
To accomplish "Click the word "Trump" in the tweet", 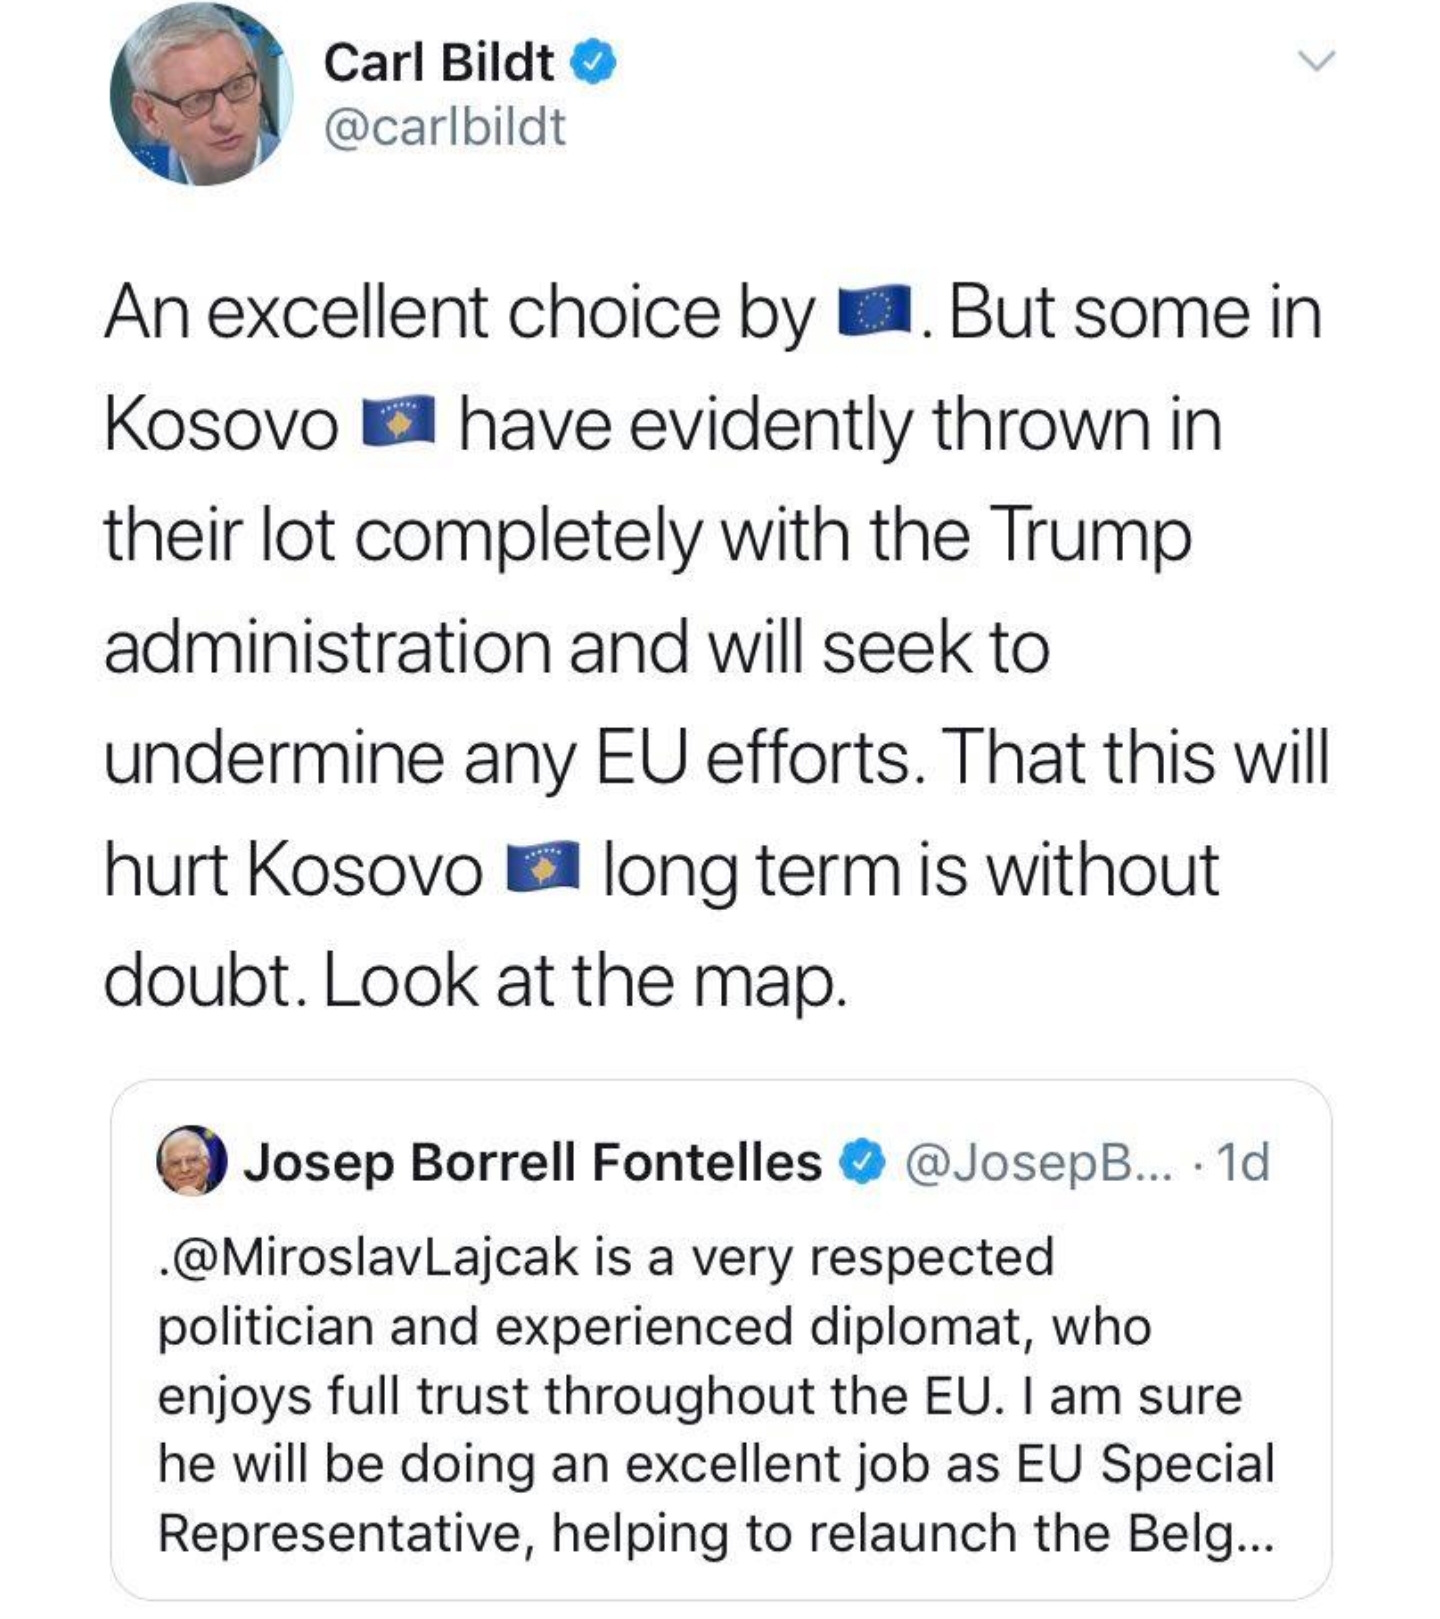I will pyautogui.click(x=1091, y=535).
